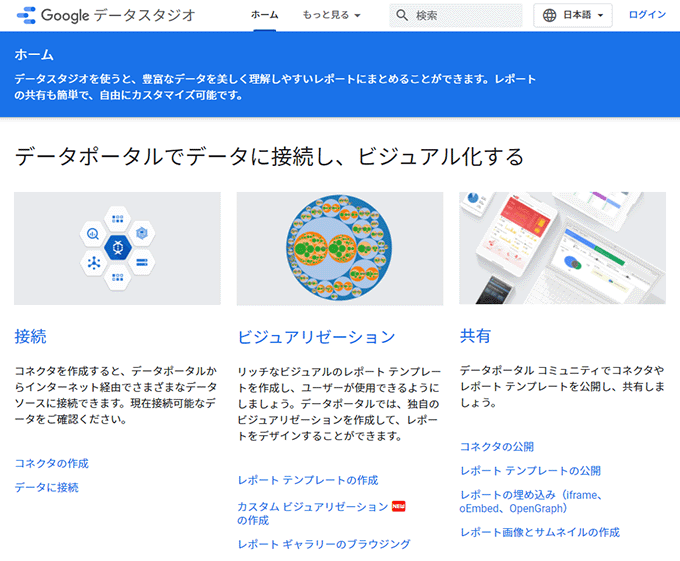Click the globe language icon
This screenshot has width=680, height=561.
(x=549, y=15)
